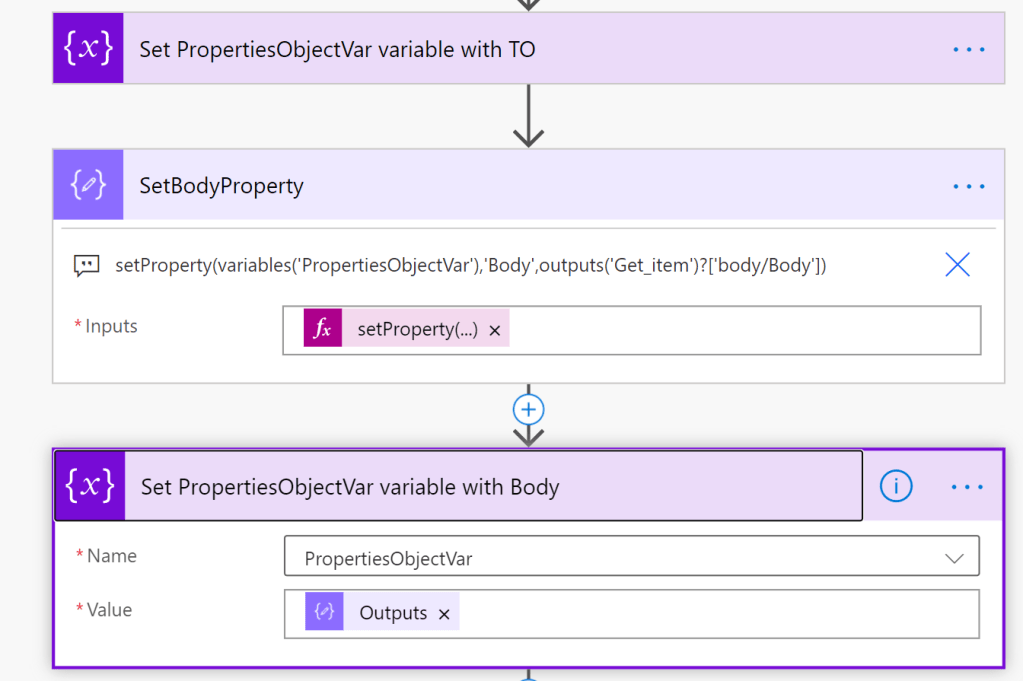Open the SetBodyProperty ellipsis menu
Image resolution: width=1023 pixels, height=681 pixels.
coord(968,186)
